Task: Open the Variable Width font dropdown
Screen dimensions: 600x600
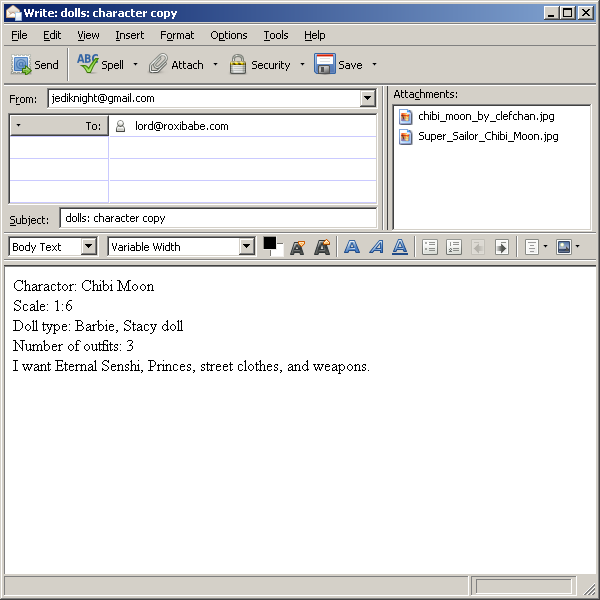Action: tap(247, 247)
